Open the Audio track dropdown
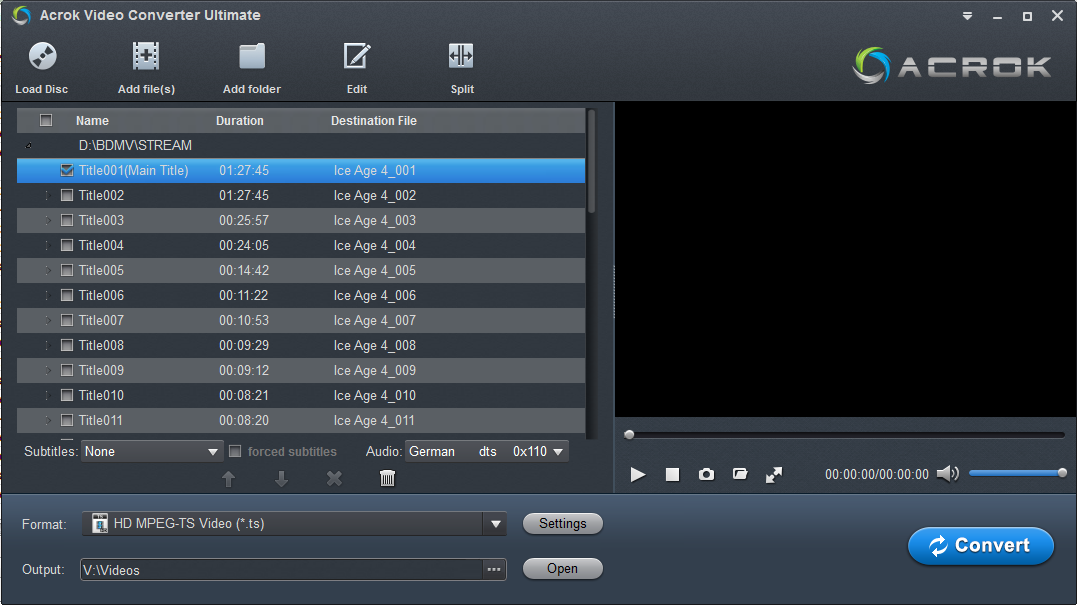Image resolution: width=1077 pixels, height=605 pixels. 486,451
